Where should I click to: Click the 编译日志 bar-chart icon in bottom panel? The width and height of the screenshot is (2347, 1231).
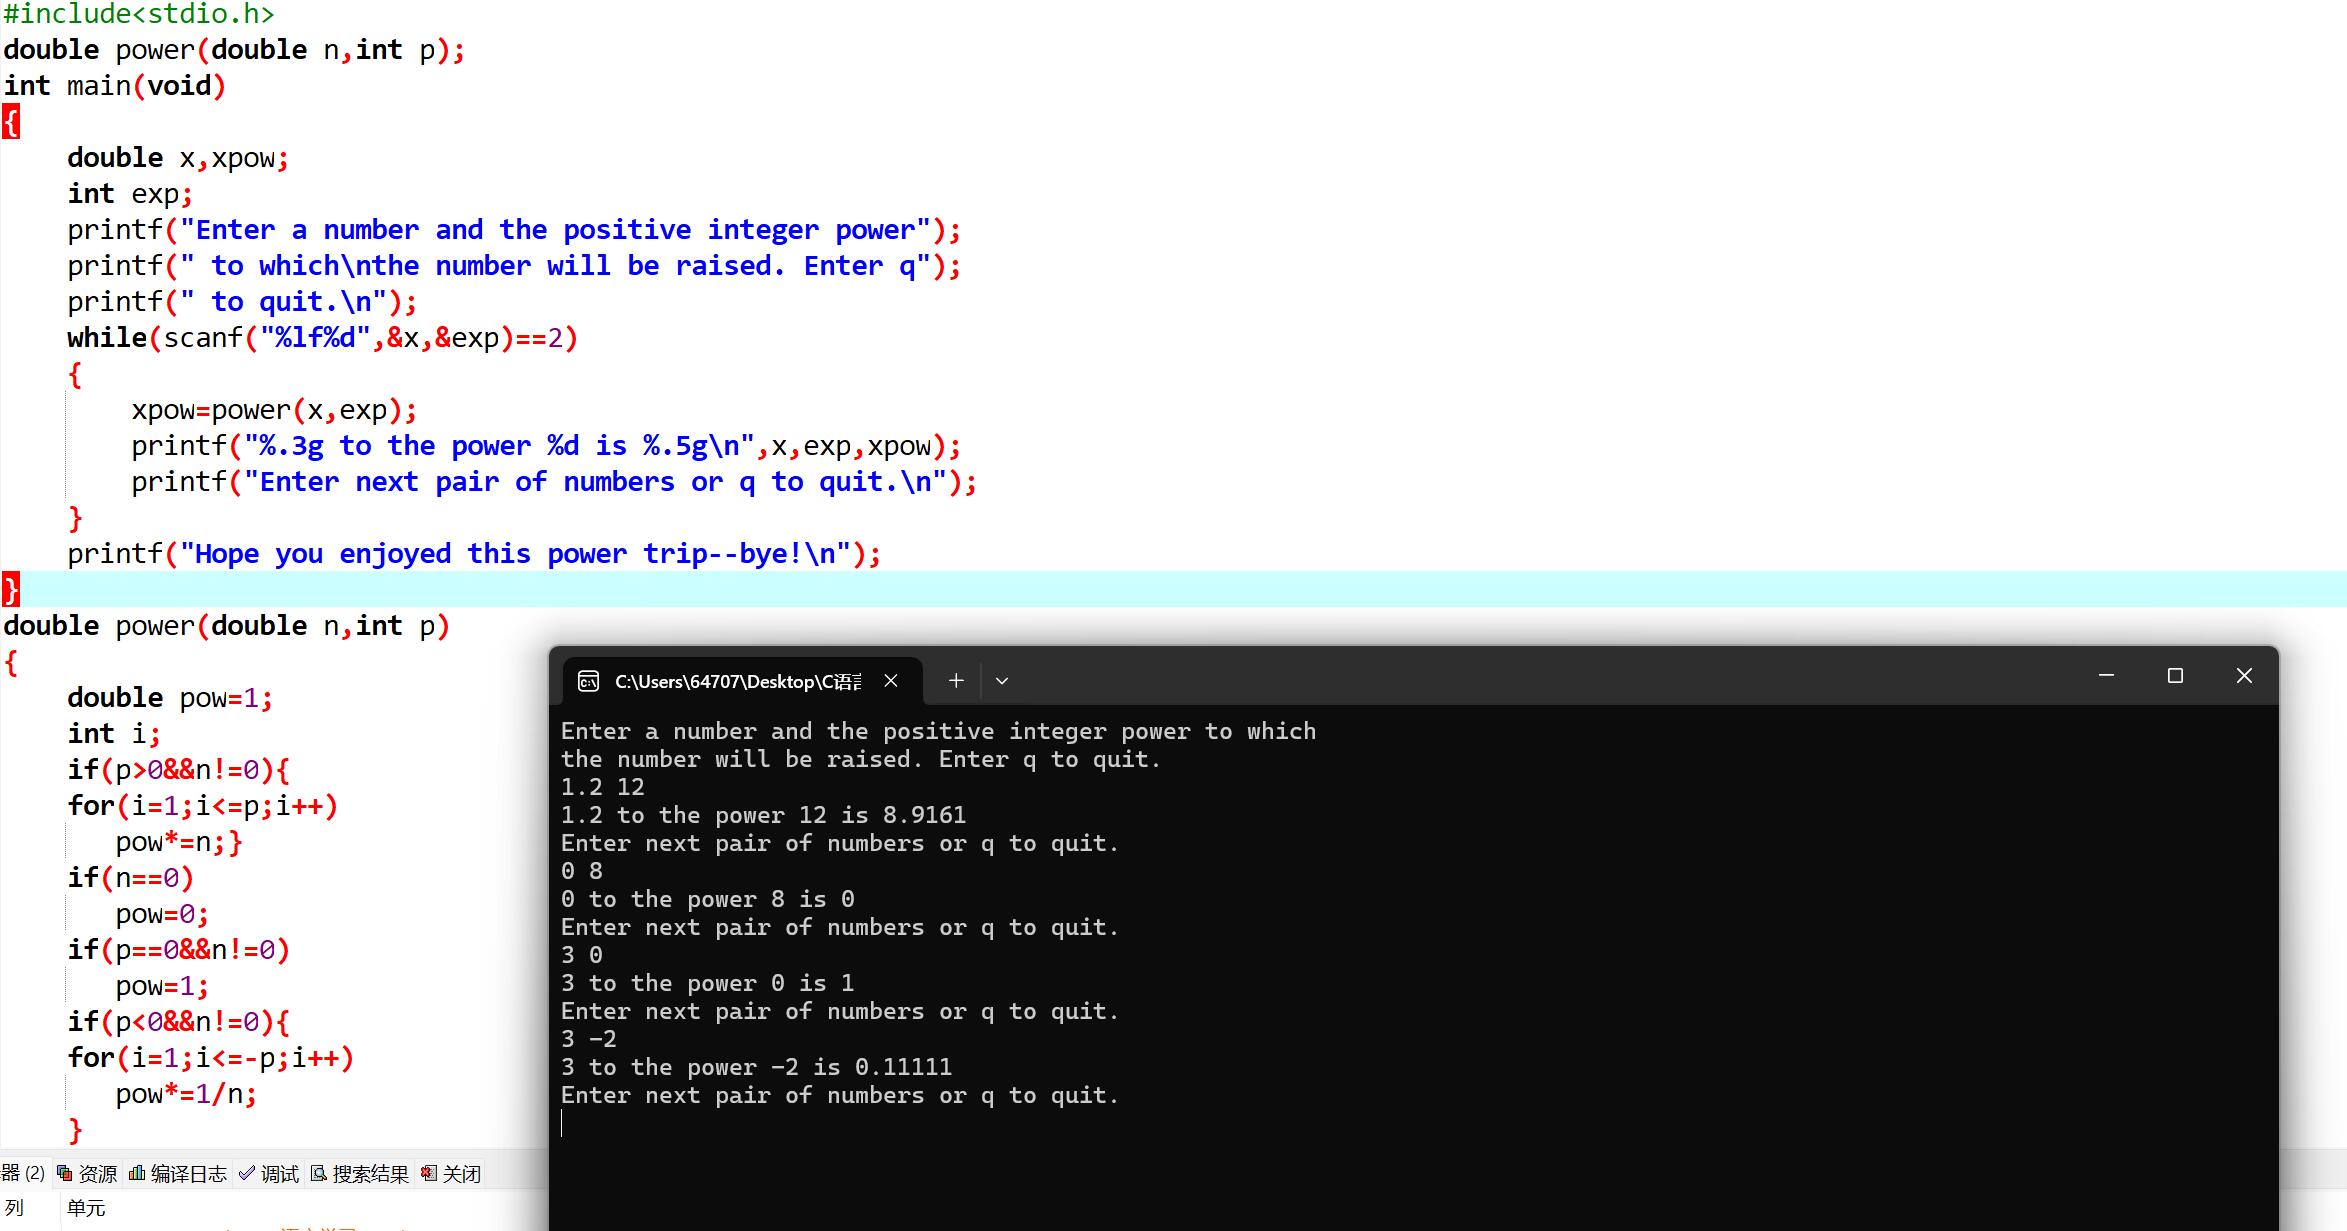(139, 1173)
